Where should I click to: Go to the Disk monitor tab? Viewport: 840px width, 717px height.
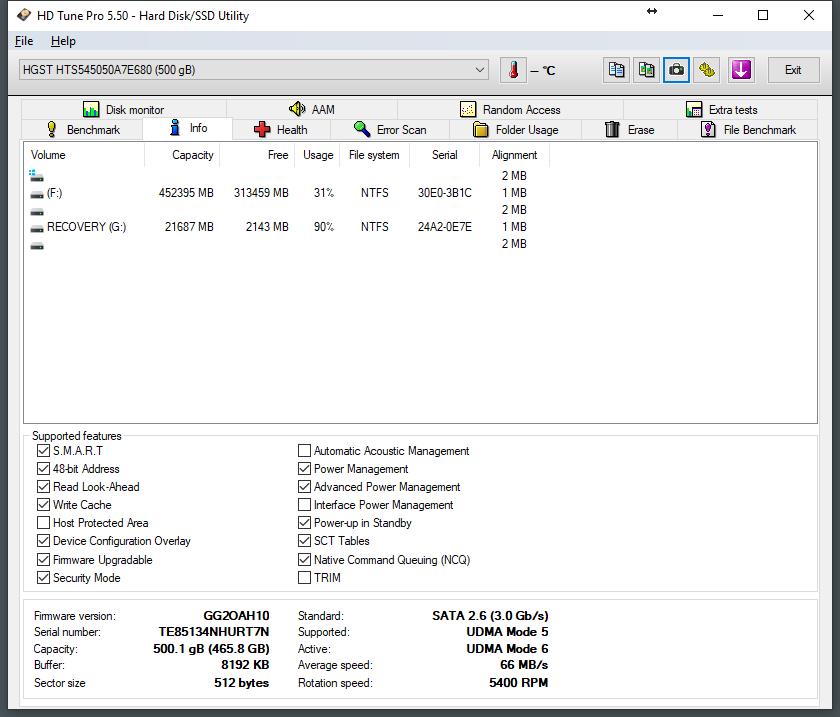(123, 110)
